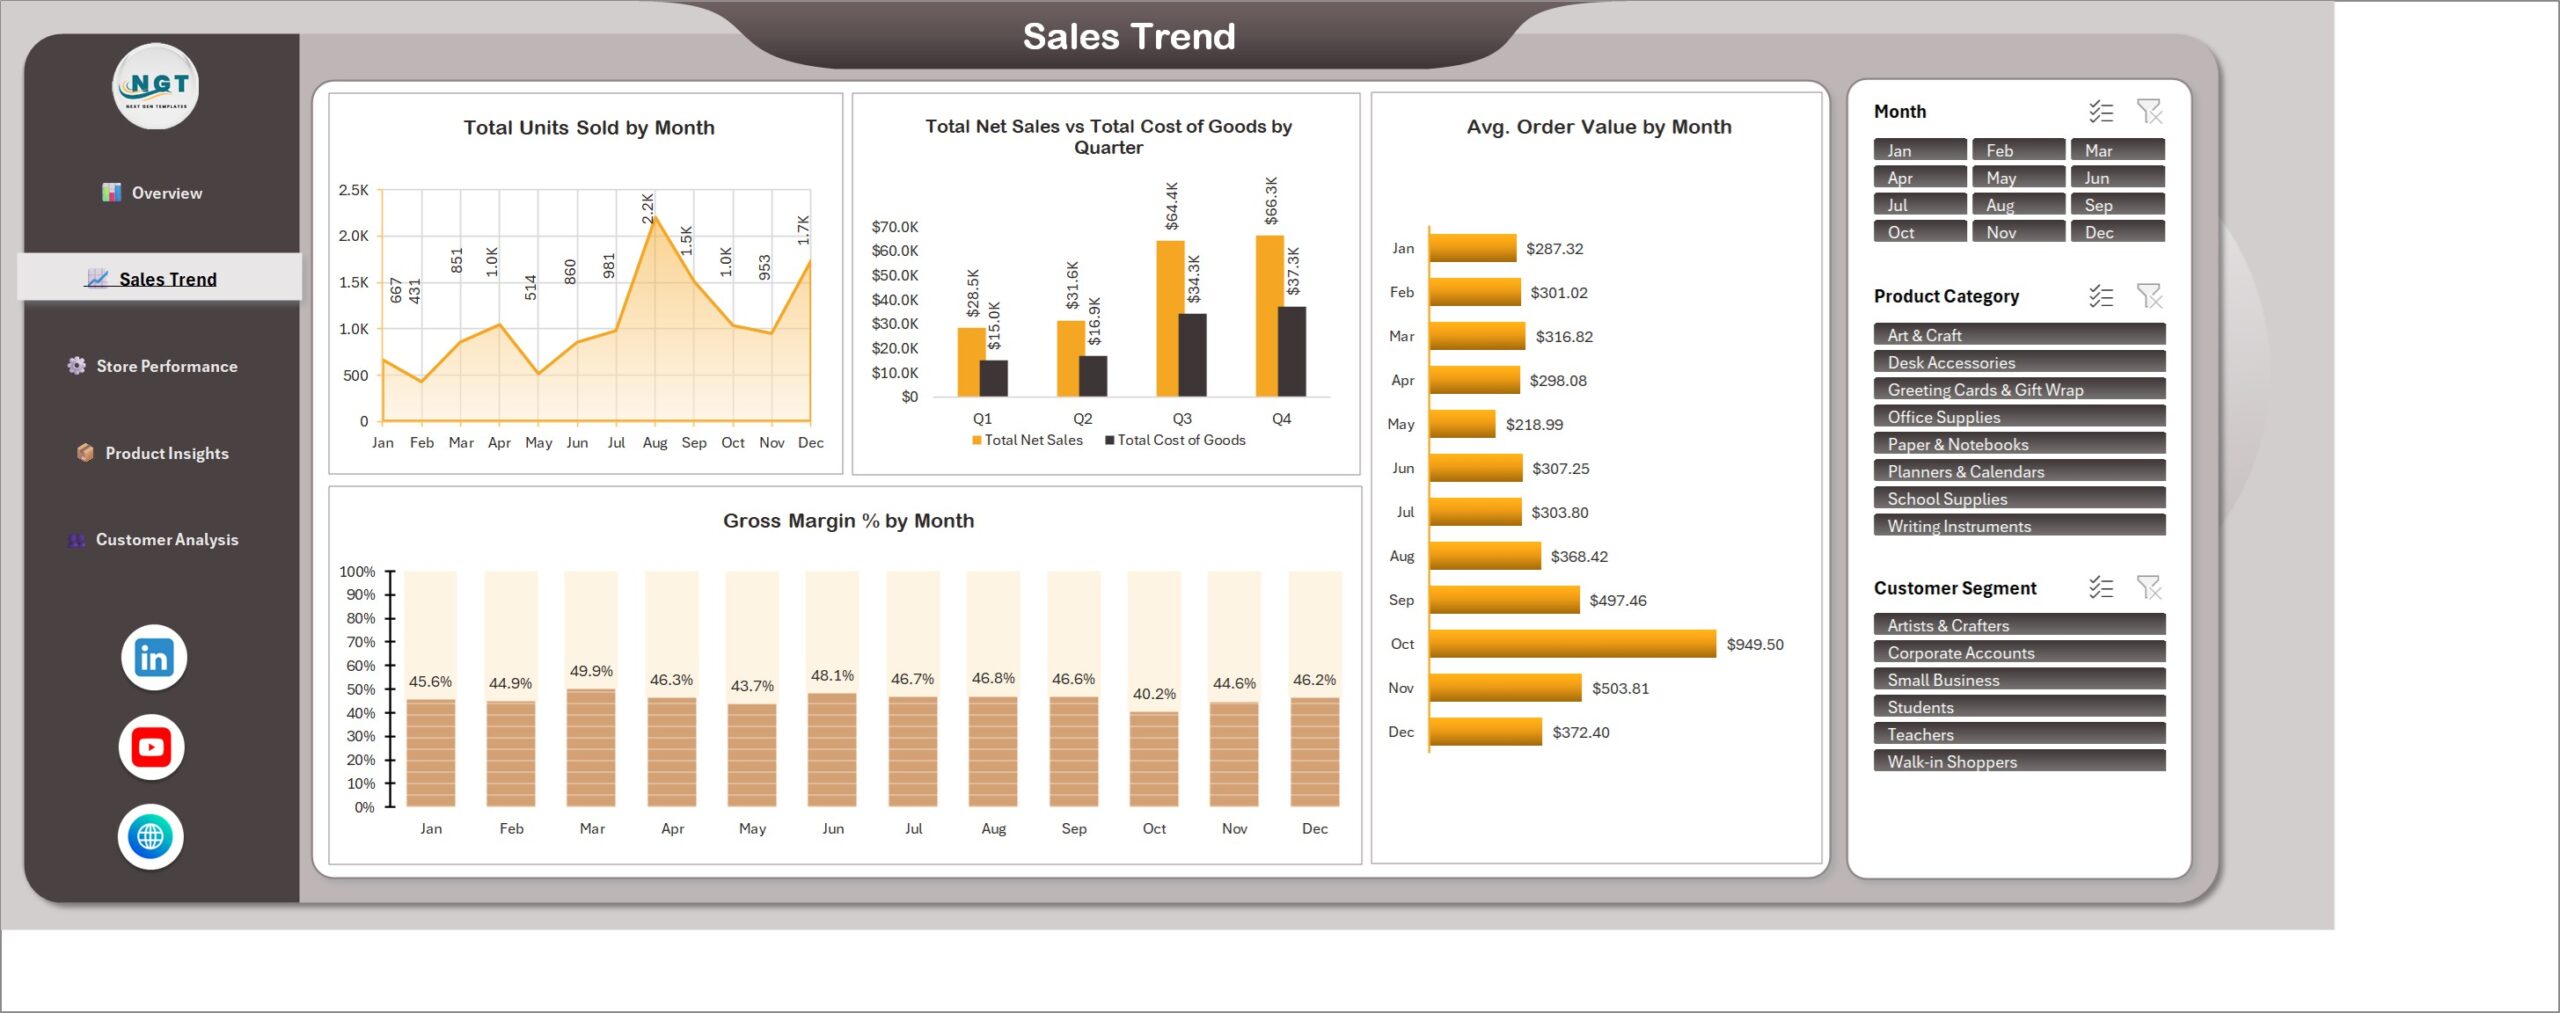Clear the Customer Segment filter

[x=2149, y=588]
